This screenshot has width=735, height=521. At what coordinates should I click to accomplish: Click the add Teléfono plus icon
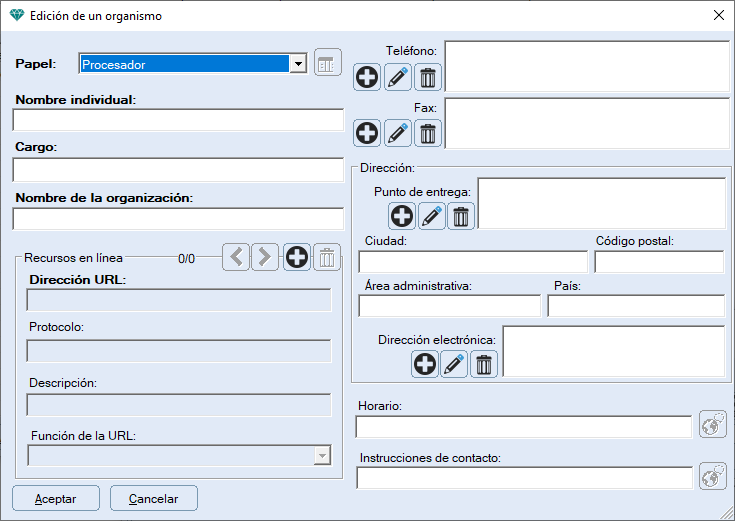(x=367, y=77)
